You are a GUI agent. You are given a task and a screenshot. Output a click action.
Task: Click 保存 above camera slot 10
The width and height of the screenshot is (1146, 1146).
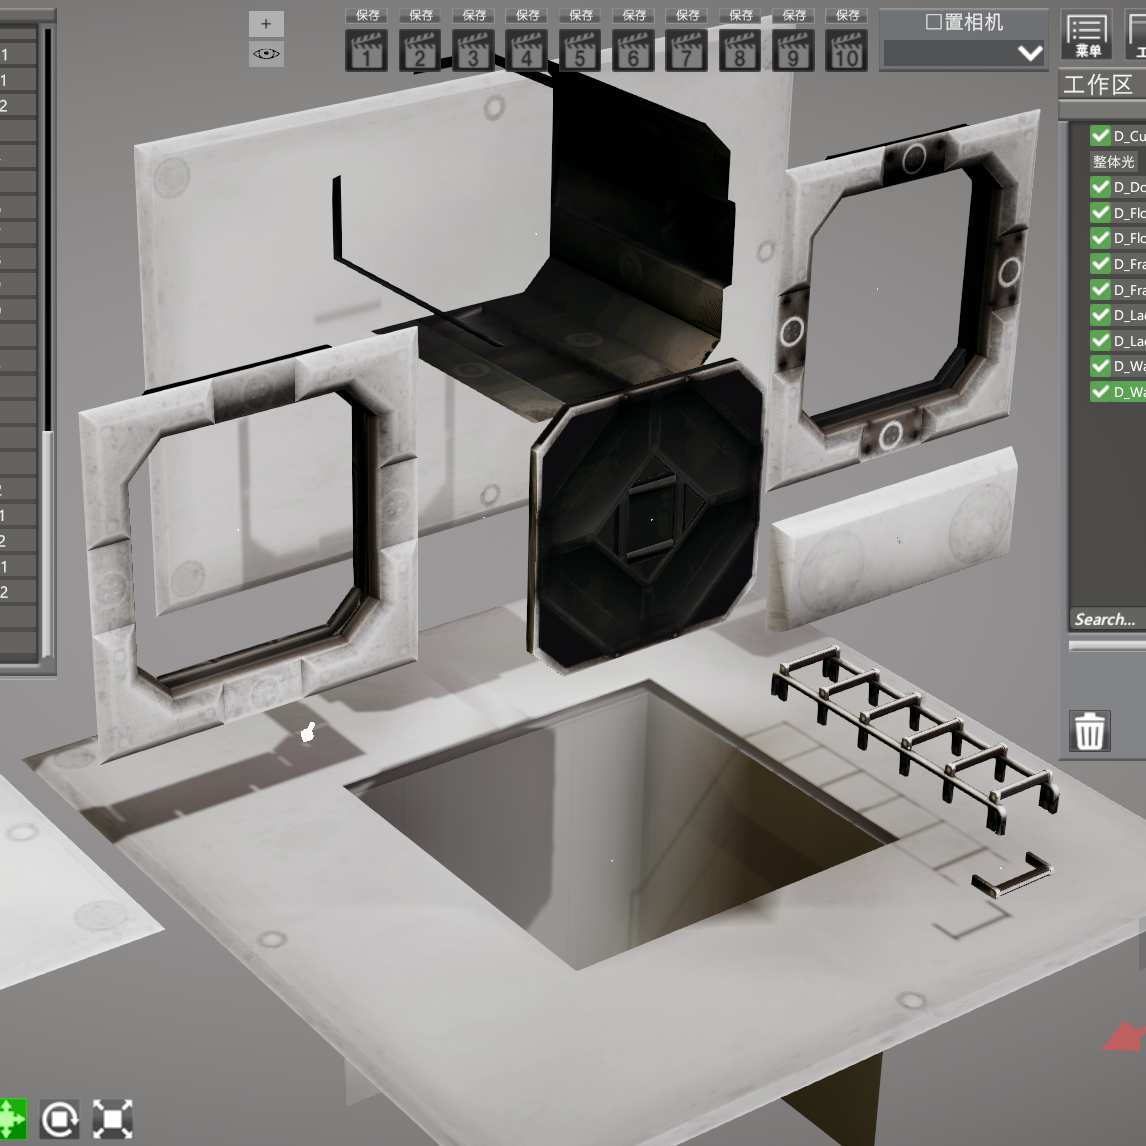point(847,15)
